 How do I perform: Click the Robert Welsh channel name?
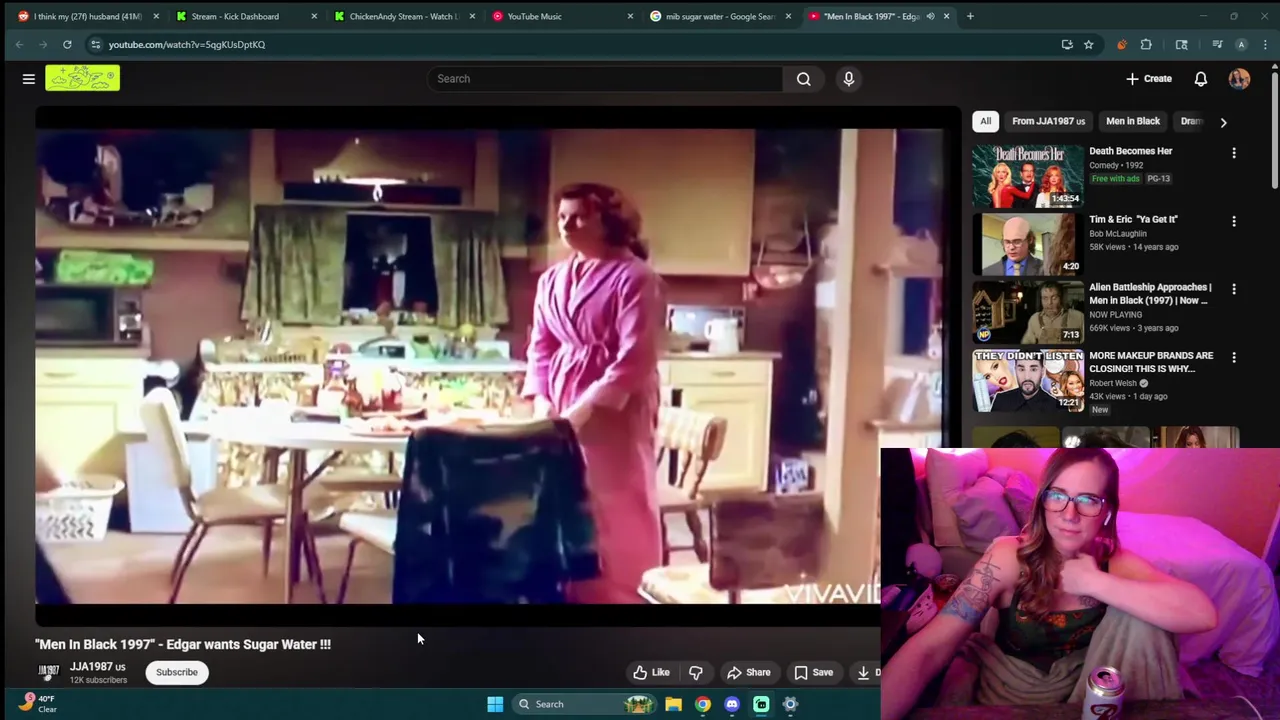(1113, 383)
